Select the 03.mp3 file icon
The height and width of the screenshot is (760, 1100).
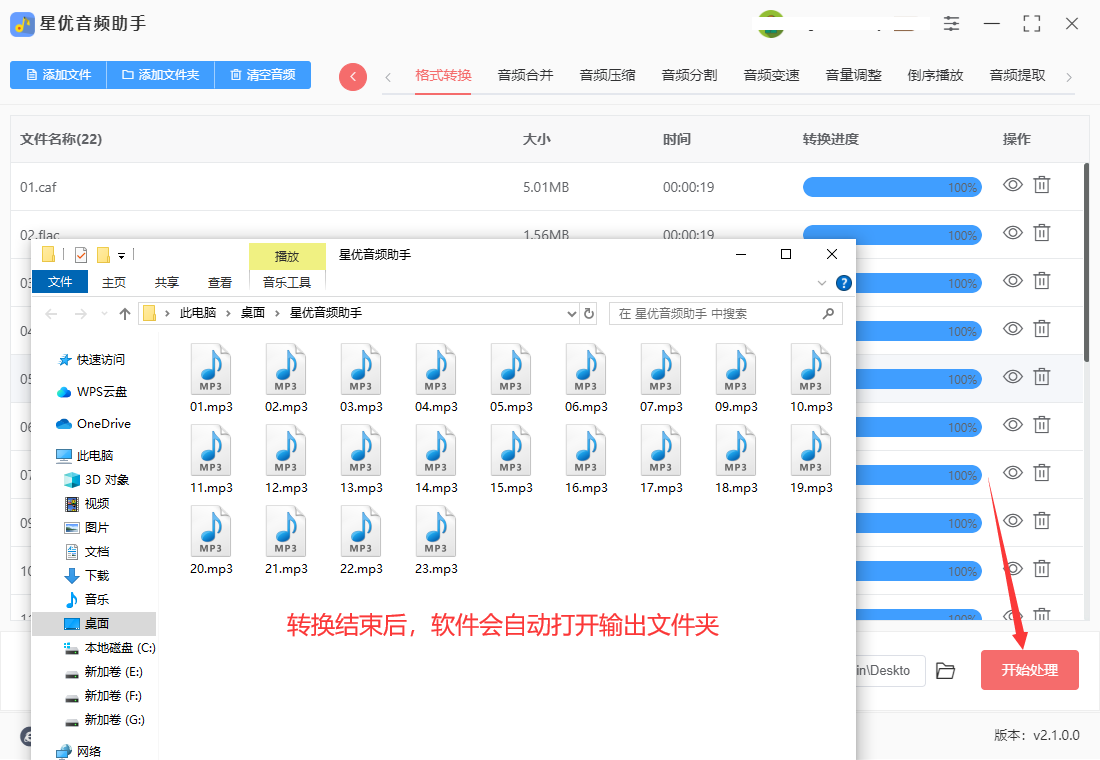click(x=361, y=370)
